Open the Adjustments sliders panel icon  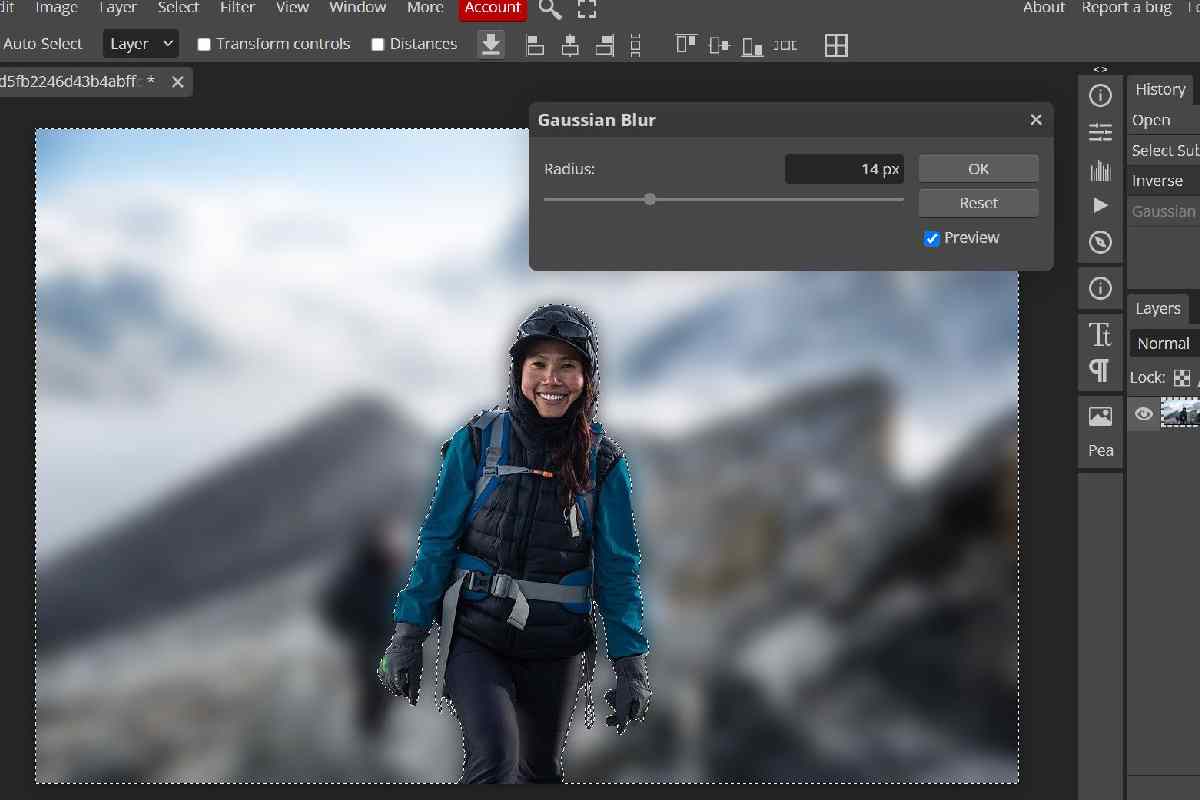(1100, 133)
